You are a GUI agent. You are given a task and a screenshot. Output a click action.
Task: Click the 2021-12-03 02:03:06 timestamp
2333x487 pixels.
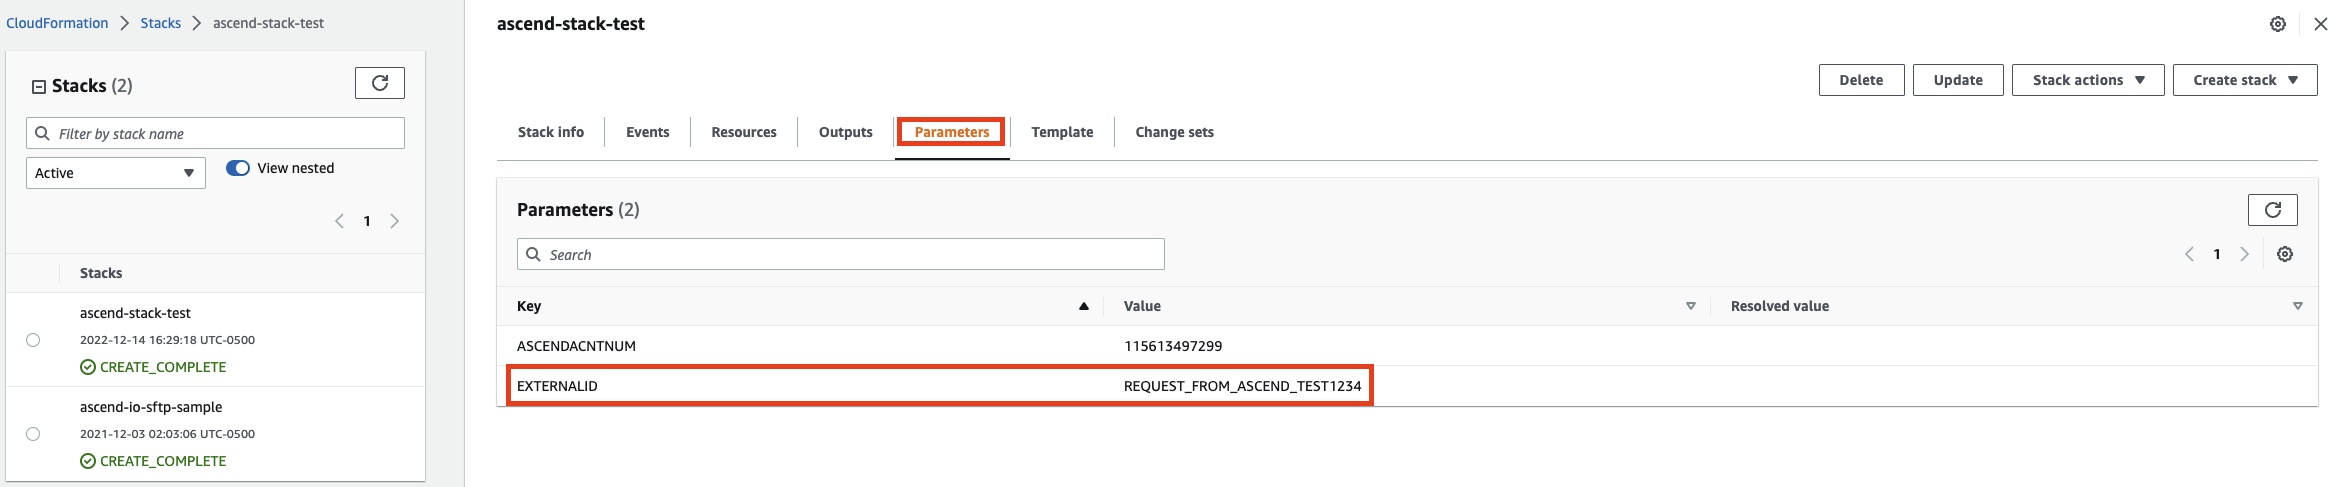tap(167, 434)
